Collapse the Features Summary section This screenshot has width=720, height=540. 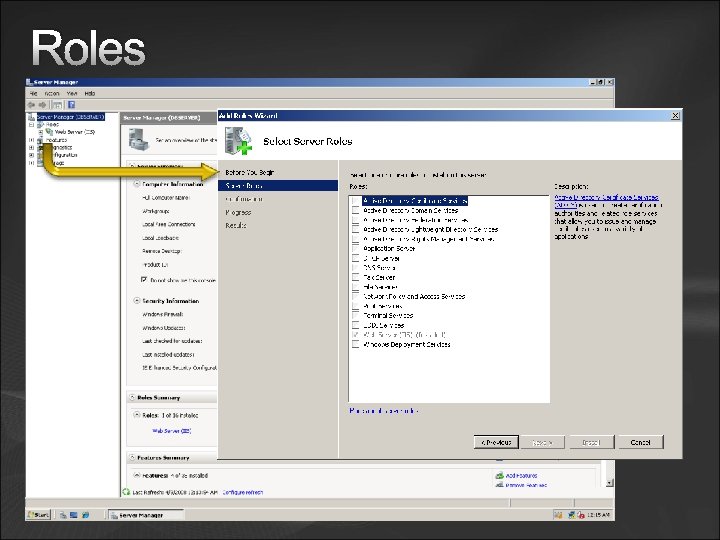[x=132, y=457]
